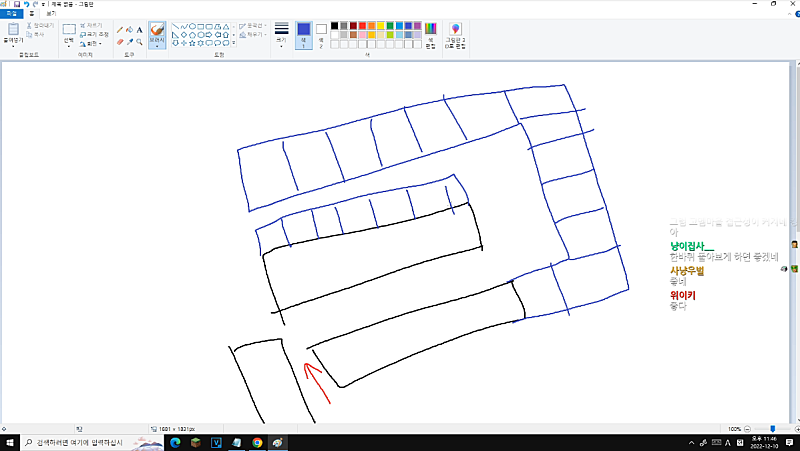Image resolution: width=800 pixels, height=451 pixels.
Task: Open the shape Outline dropdown
Action: point(253,26)
